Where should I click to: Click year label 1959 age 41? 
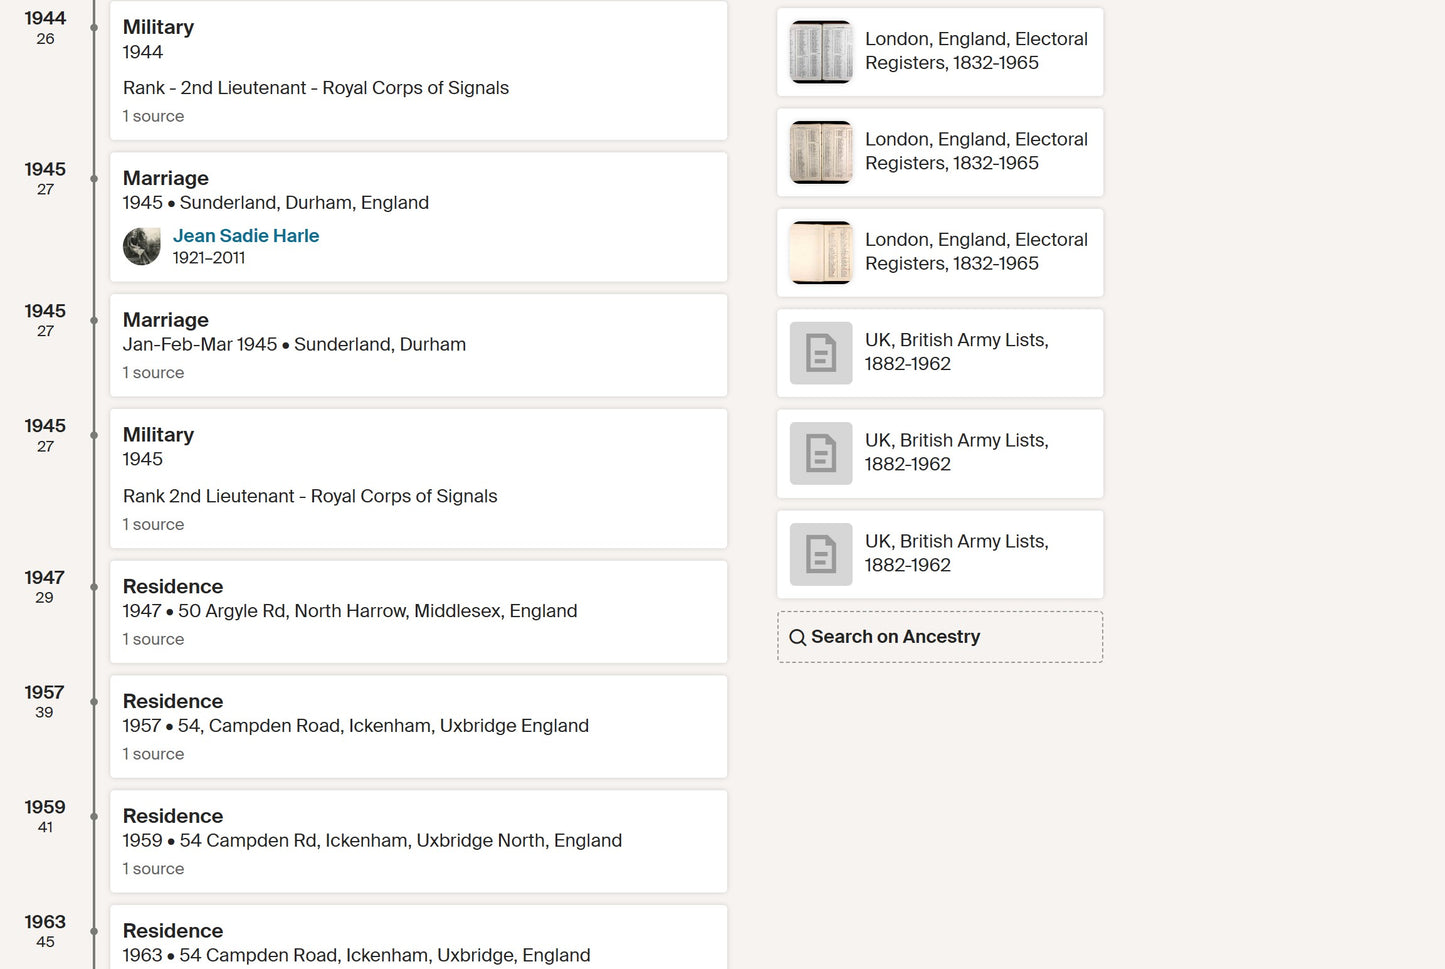[x=45, y=816]
